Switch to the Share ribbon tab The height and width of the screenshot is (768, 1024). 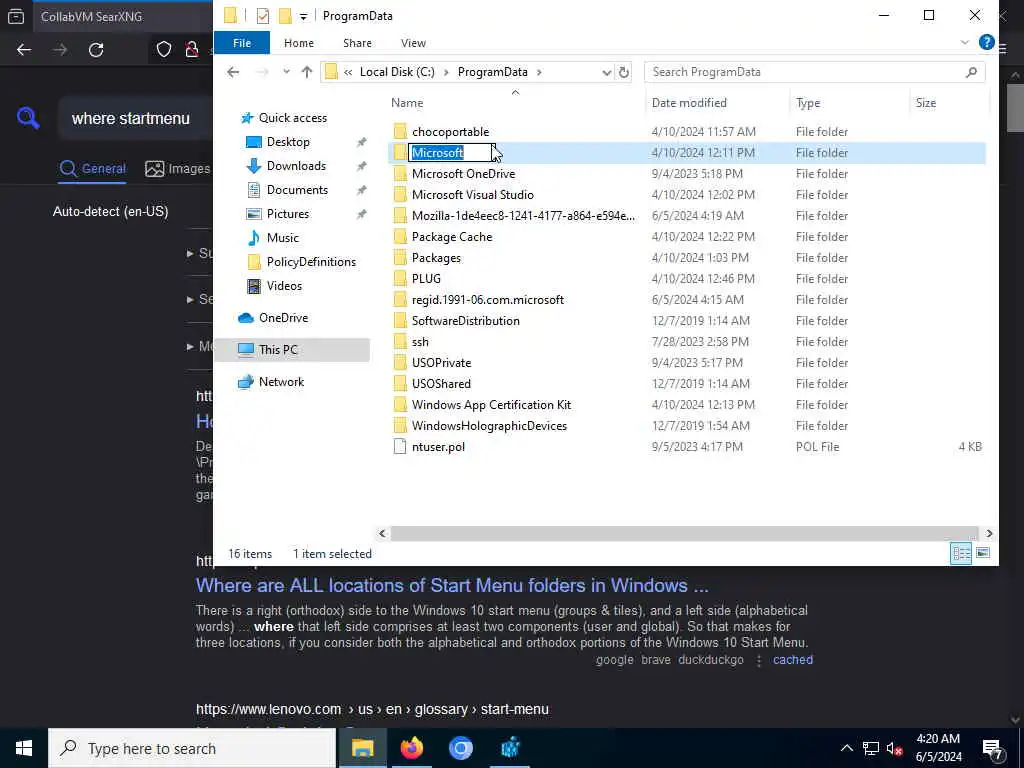click(x=357, y=43)
